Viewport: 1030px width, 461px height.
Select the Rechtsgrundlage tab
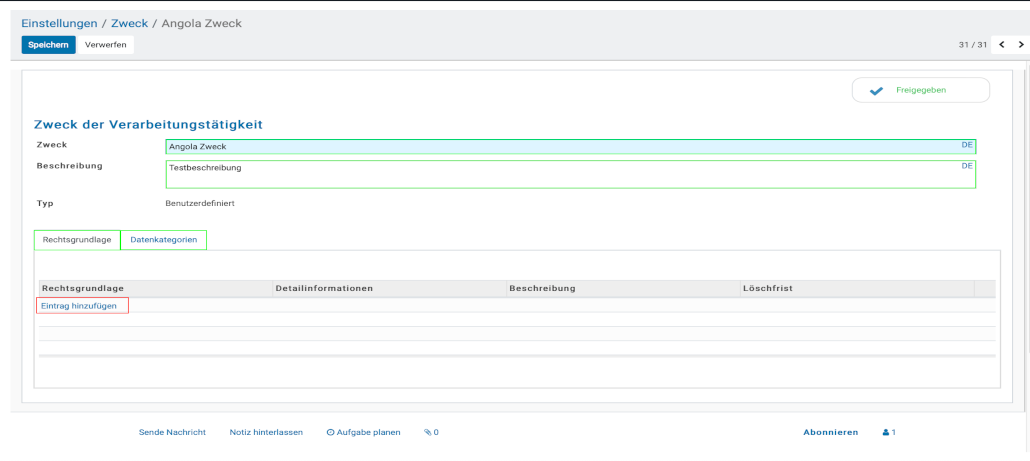pyautogui.click(x=77, y=240)
